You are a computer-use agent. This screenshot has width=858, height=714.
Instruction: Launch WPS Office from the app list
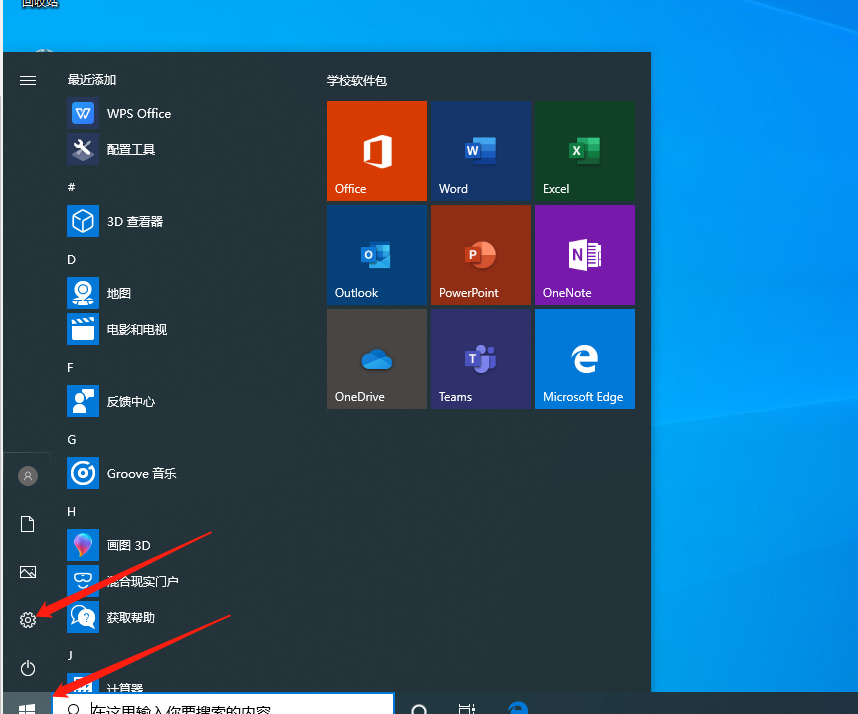point(138,114)
